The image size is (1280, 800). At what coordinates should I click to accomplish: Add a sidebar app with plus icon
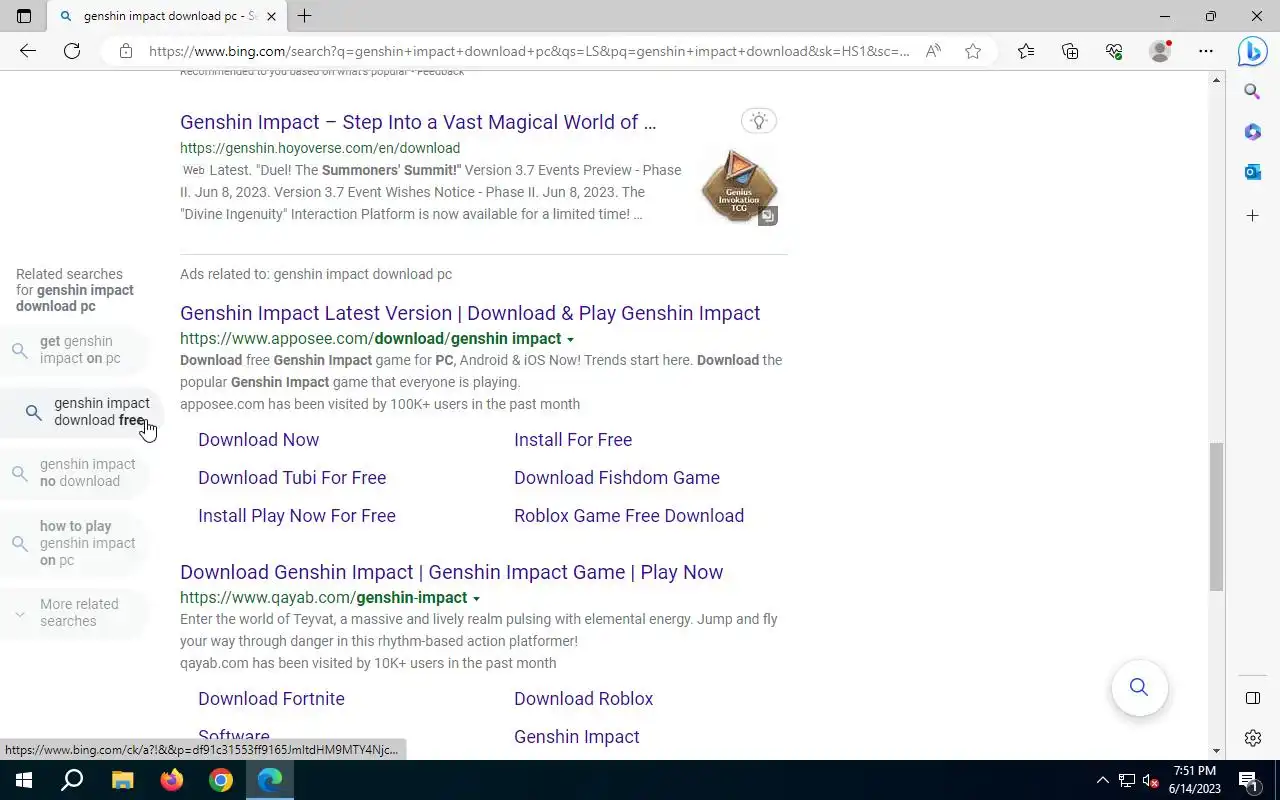pos(1252,216)
